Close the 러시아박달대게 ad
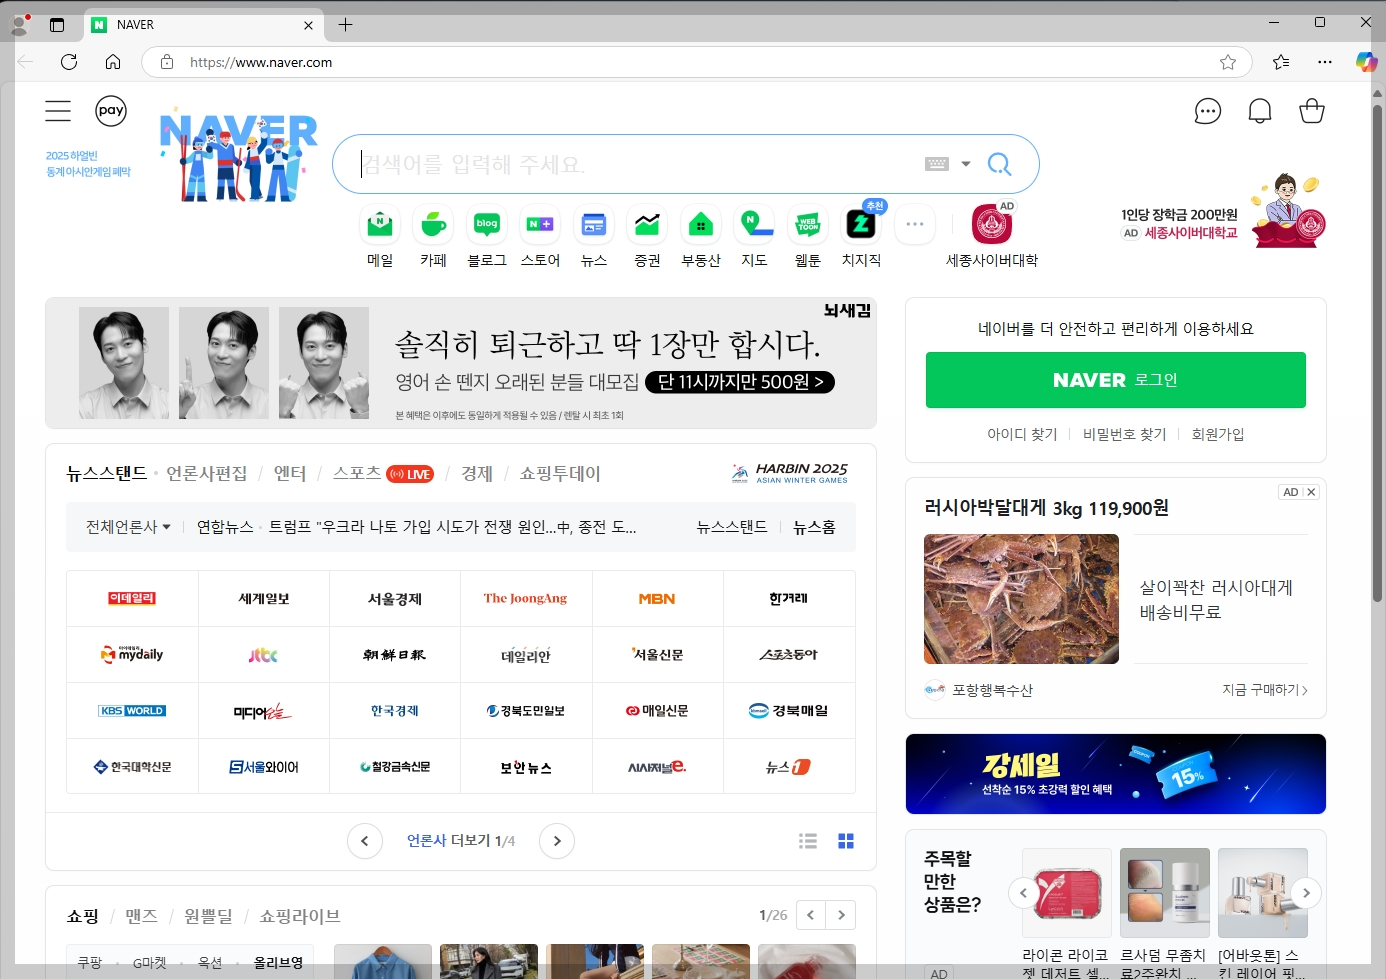This screenshot has height=979, width=1386. (1311, 492)
